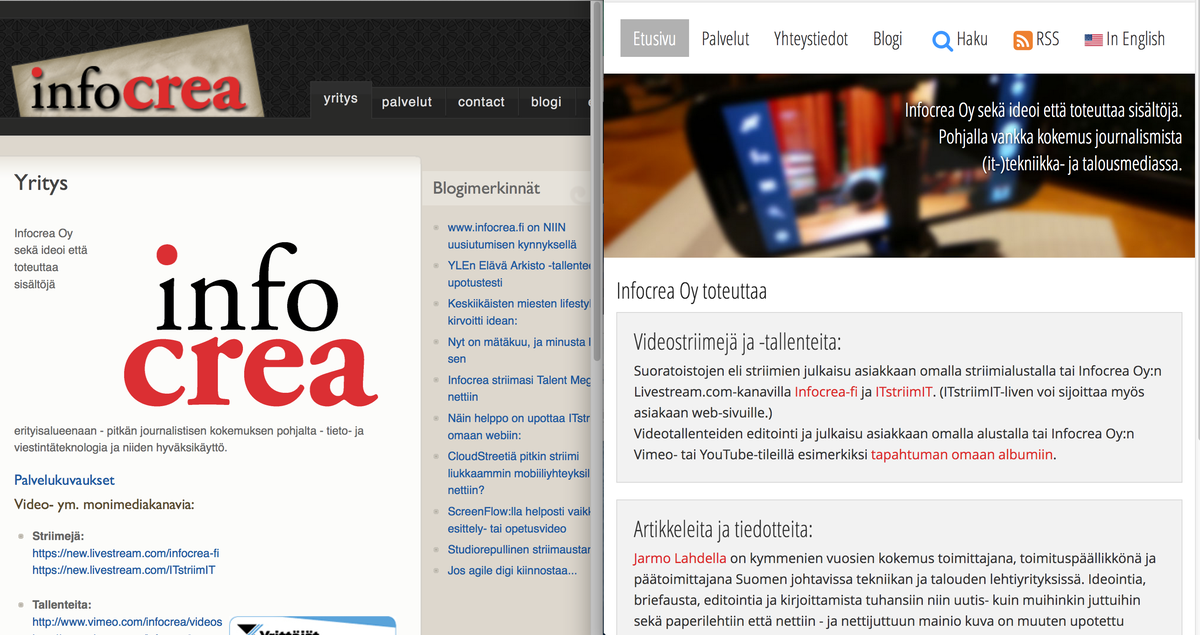
Task: Open blog post 'Keskiikäisten miesten lifestyle'
Action: (x=517, y=312)
